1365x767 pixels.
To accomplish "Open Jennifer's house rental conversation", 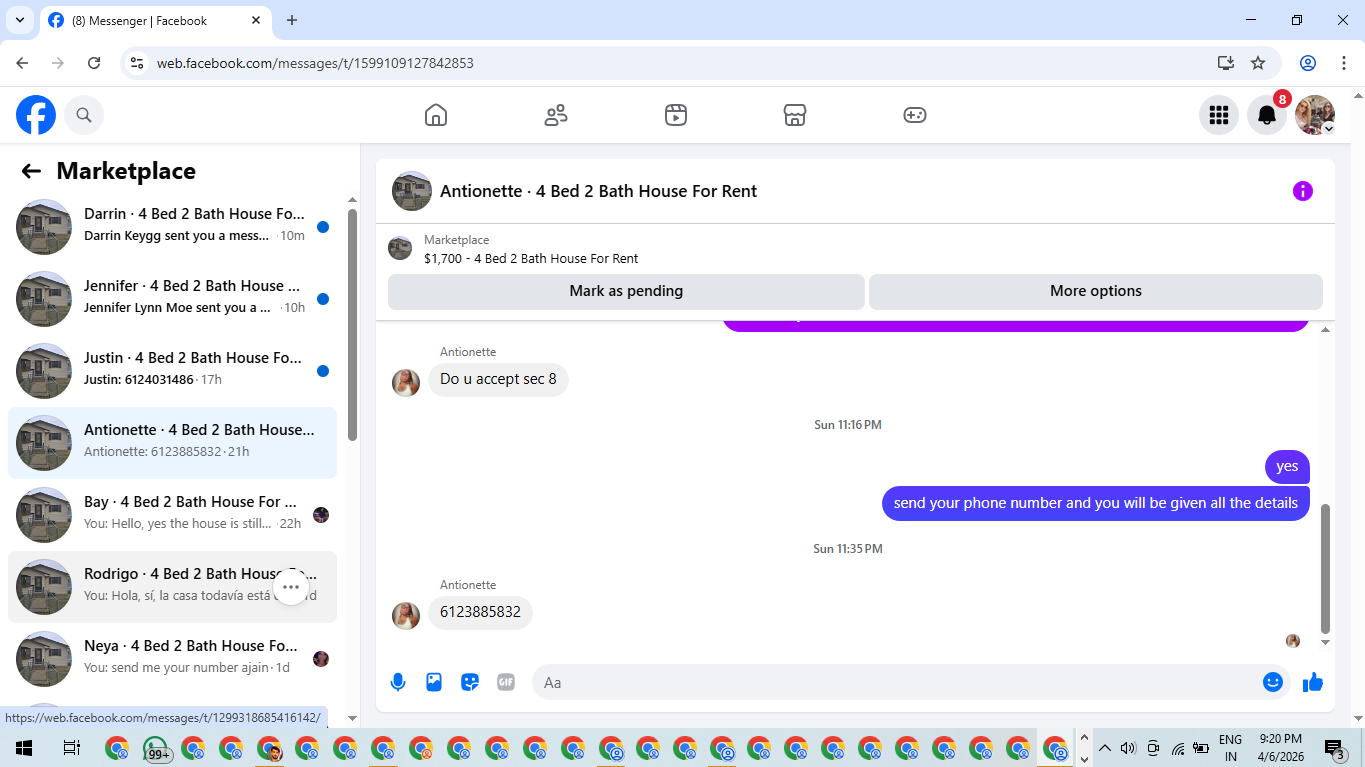I will pyautogui.click(x=172, y=299).
